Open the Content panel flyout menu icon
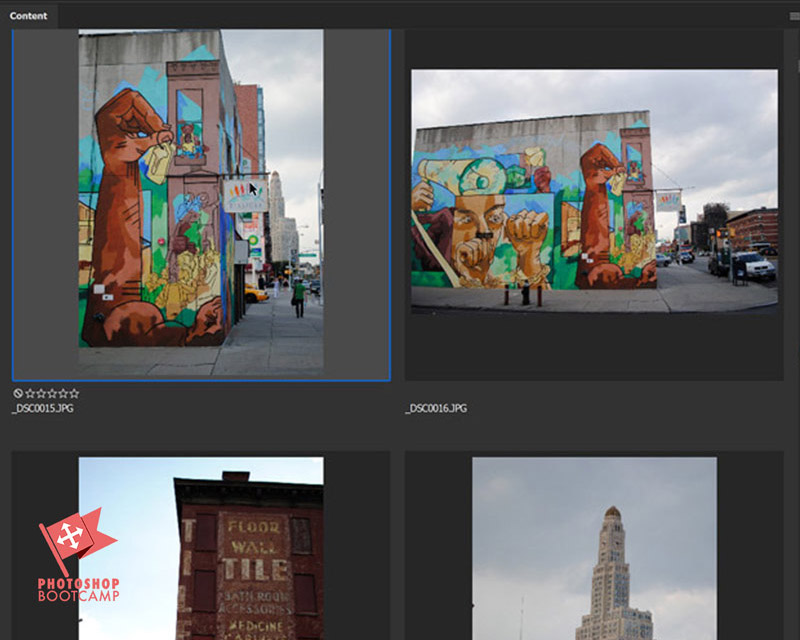The height and width of the screenshot is (640, 800). point(794,17)
